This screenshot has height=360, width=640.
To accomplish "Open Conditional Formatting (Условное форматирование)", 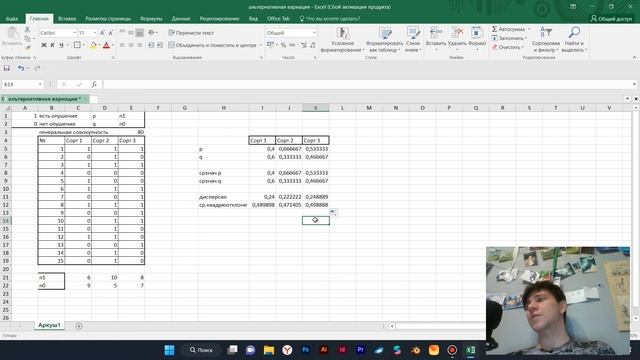I will click(x=342, y=40).
